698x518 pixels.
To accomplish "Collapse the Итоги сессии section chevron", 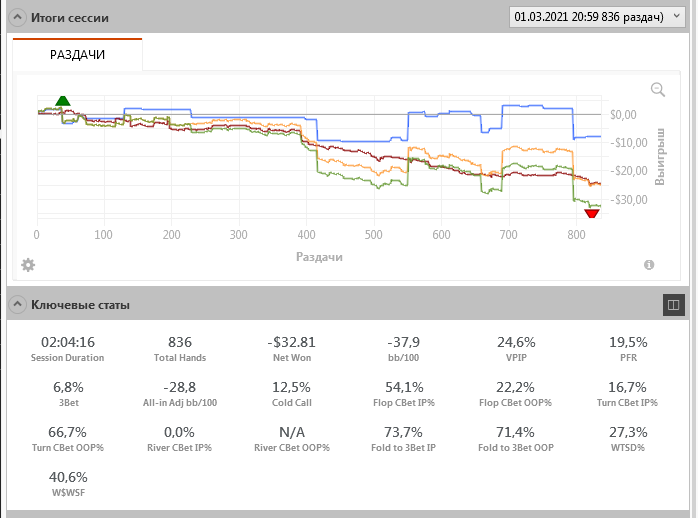I will (x=18, y=18).
